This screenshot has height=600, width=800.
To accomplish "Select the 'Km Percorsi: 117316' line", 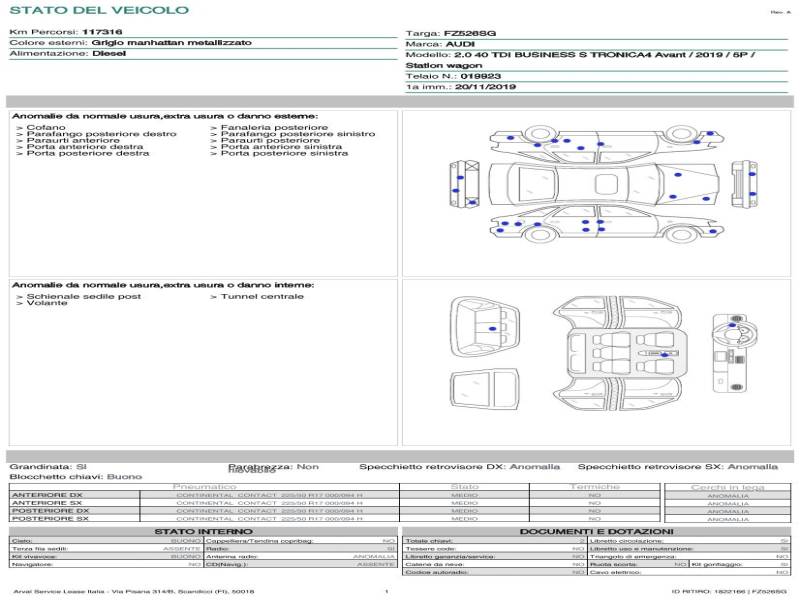I will pyautogui.click(x=66, y=32).
